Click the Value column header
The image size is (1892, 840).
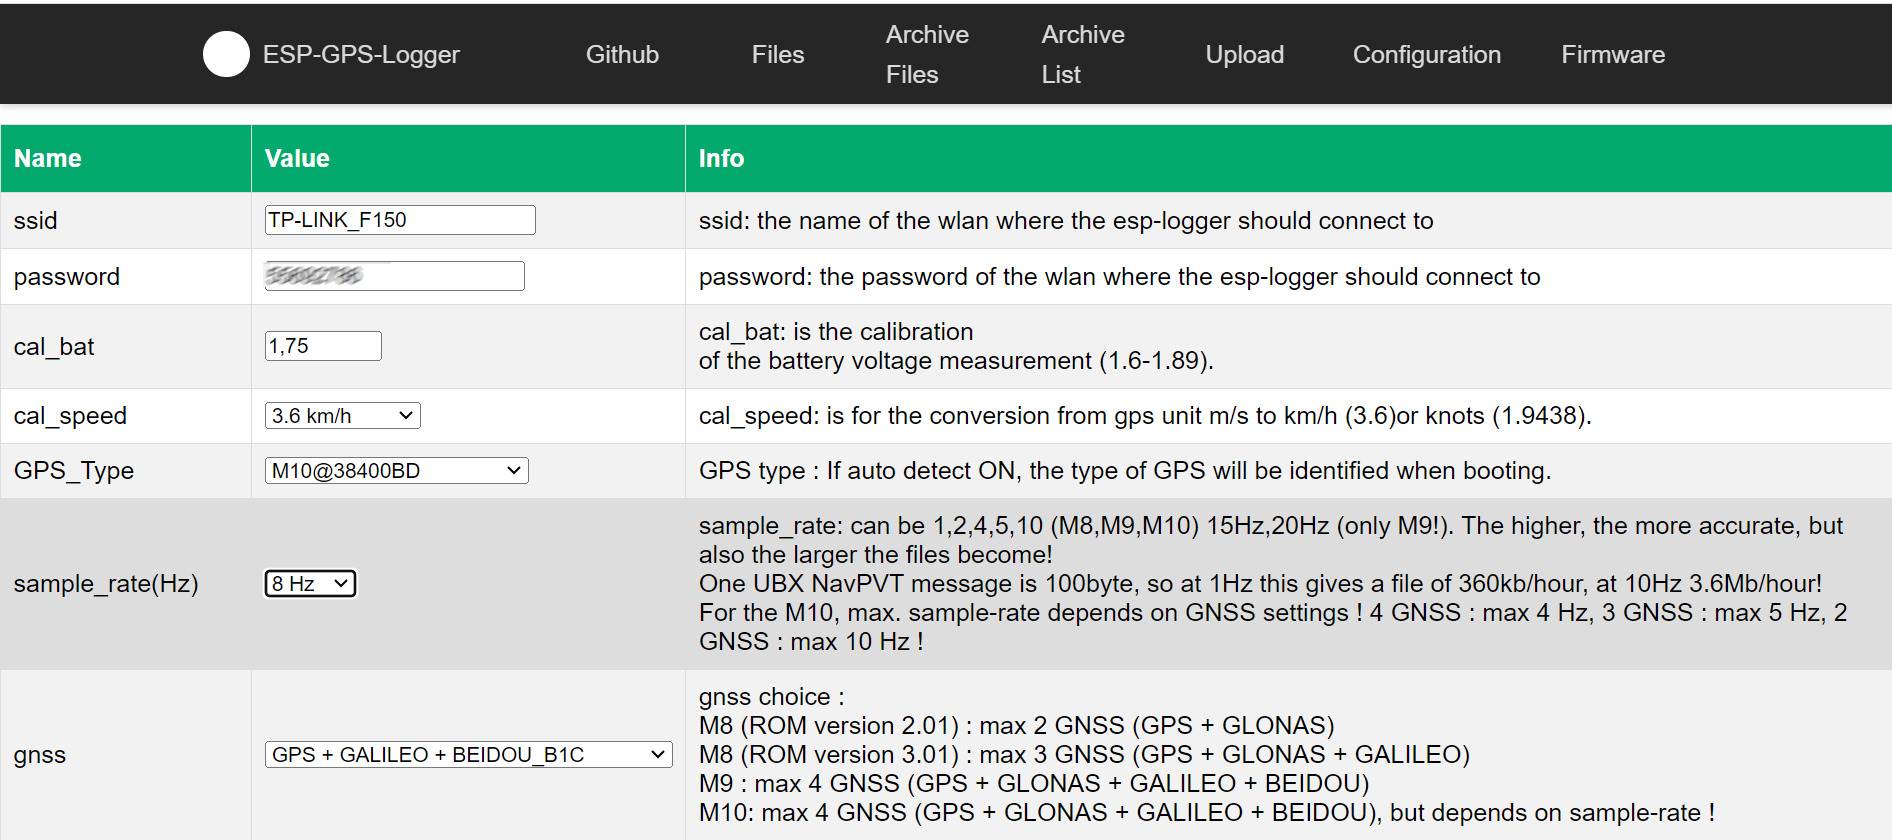[297, 158]
